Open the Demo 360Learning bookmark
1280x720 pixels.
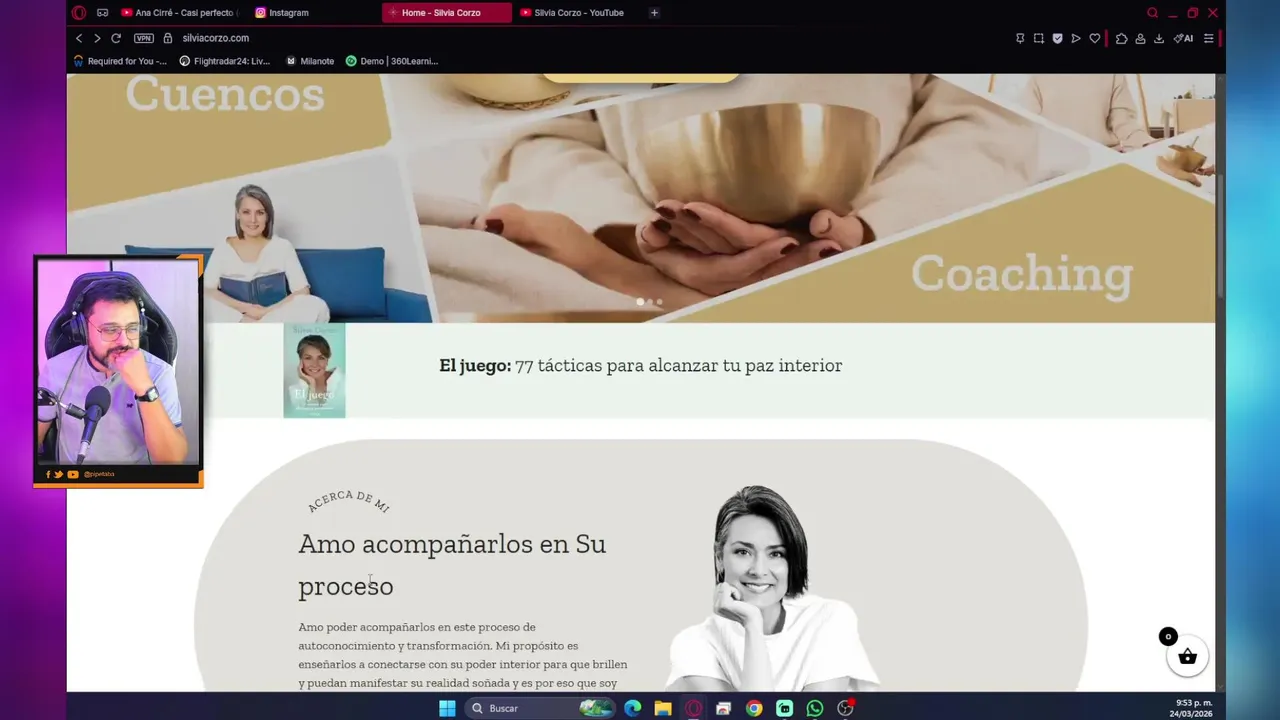(x=392, y=61)
